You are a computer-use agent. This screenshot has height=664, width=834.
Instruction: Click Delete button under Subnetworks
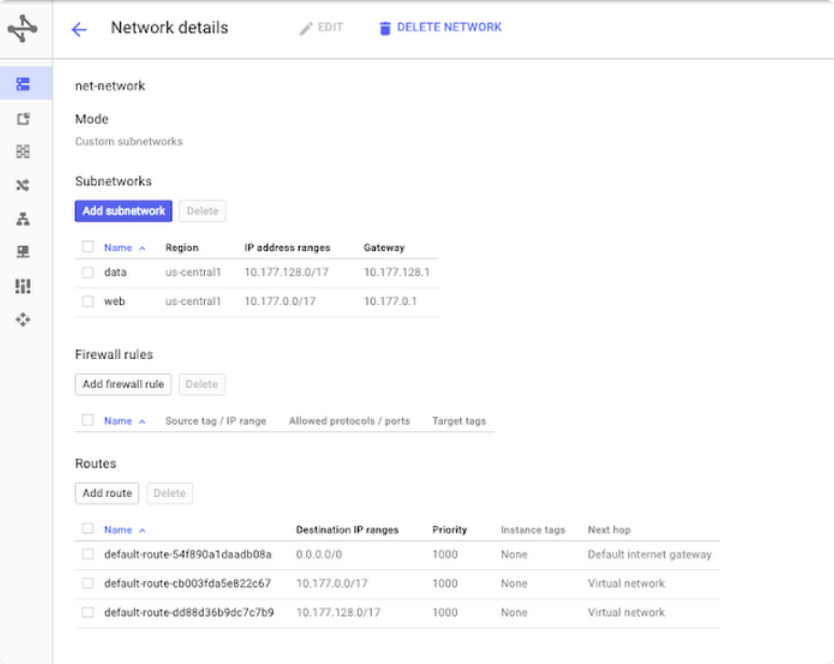coord(203,211)
